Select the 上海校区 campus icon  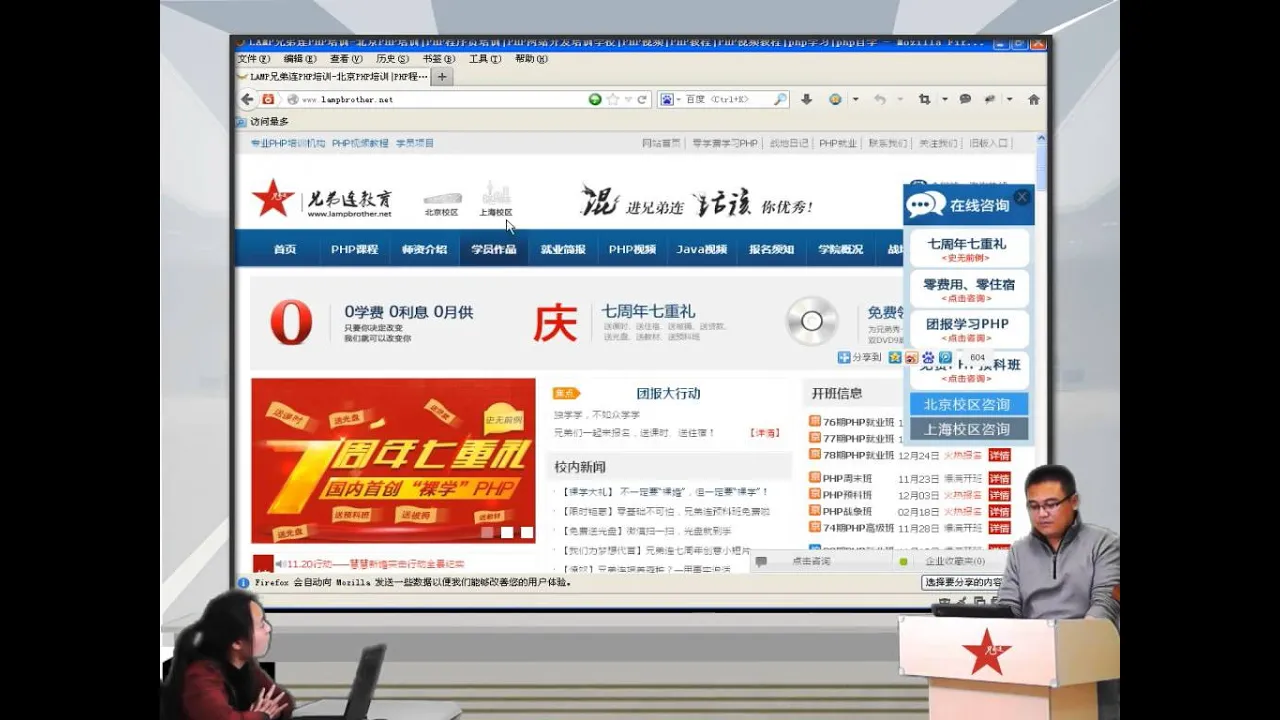tap(495, 200)
